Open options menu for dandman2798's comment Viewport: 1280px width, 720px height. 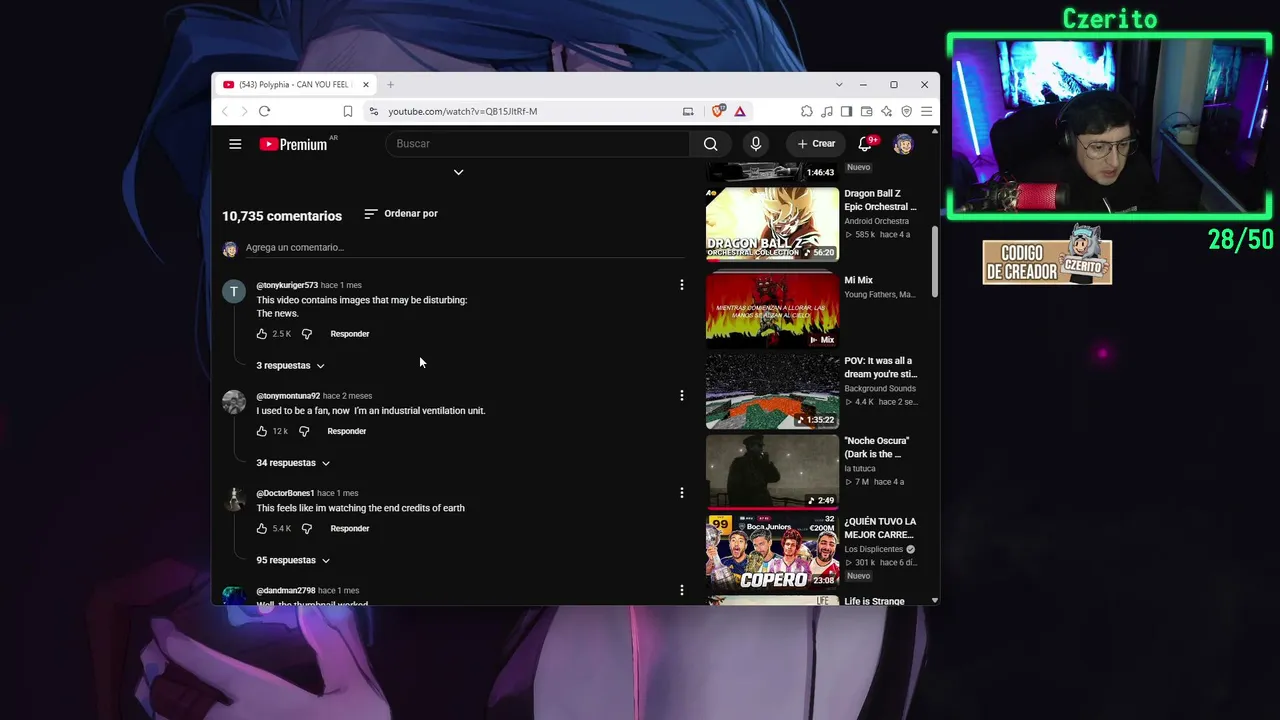point(682,591)
